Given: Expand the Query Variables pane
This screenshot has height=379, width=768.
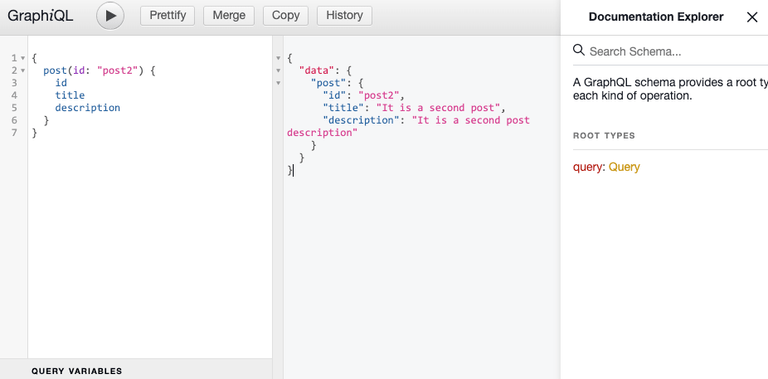Looking at the screenshot, I should pyautogui.click(x=136, y=371).
